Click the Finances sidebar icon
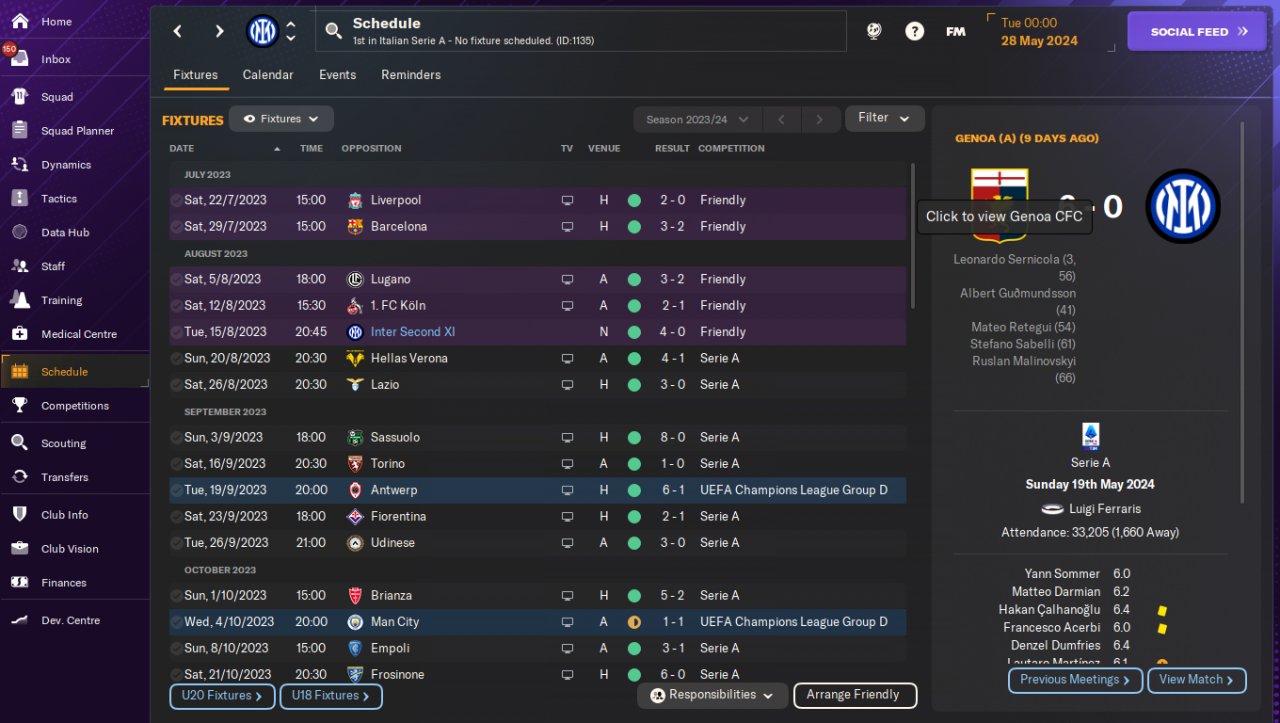The width and height of the screenshot is (1280, 723). tap(19, 582)
